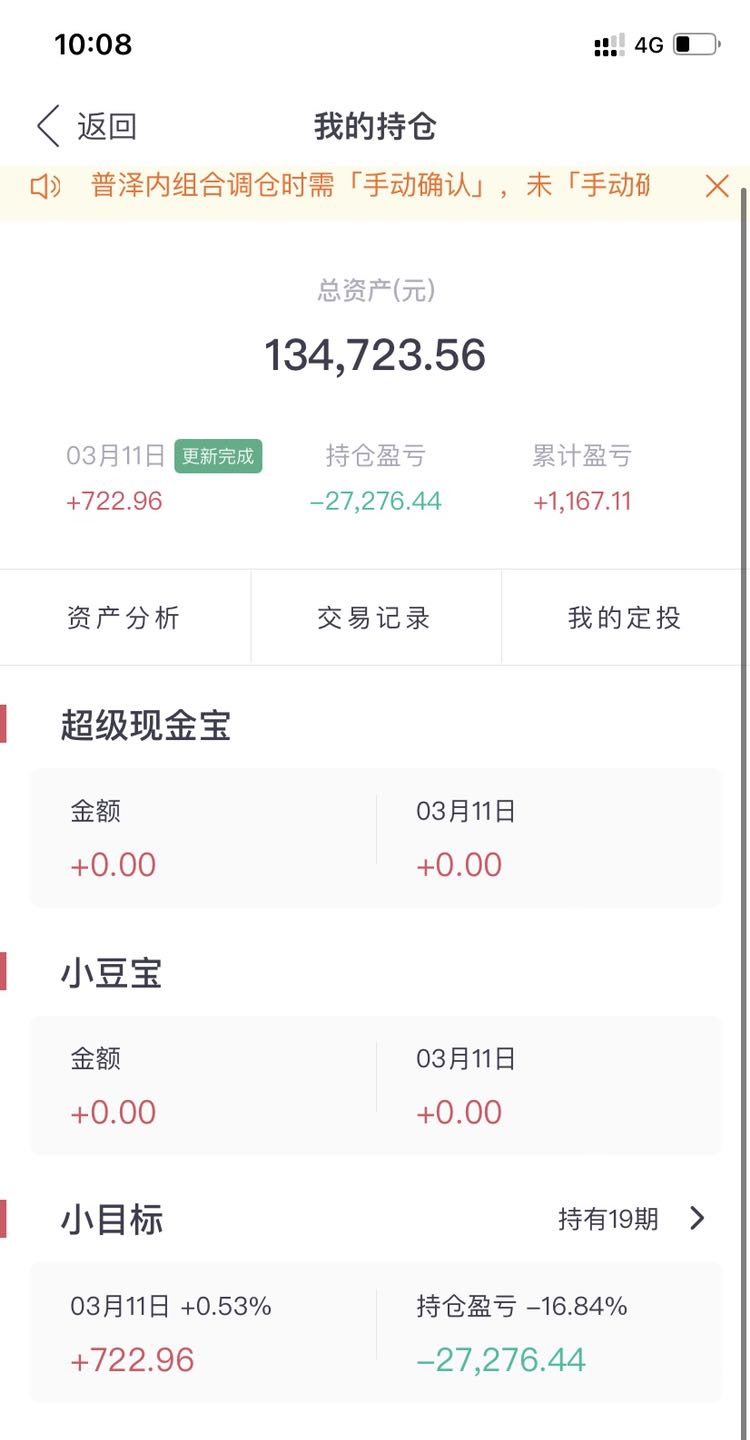This screenshot has width=750, height=1440.
Task: Tap the back arrow icon
Action: click(x=48, y=127)
